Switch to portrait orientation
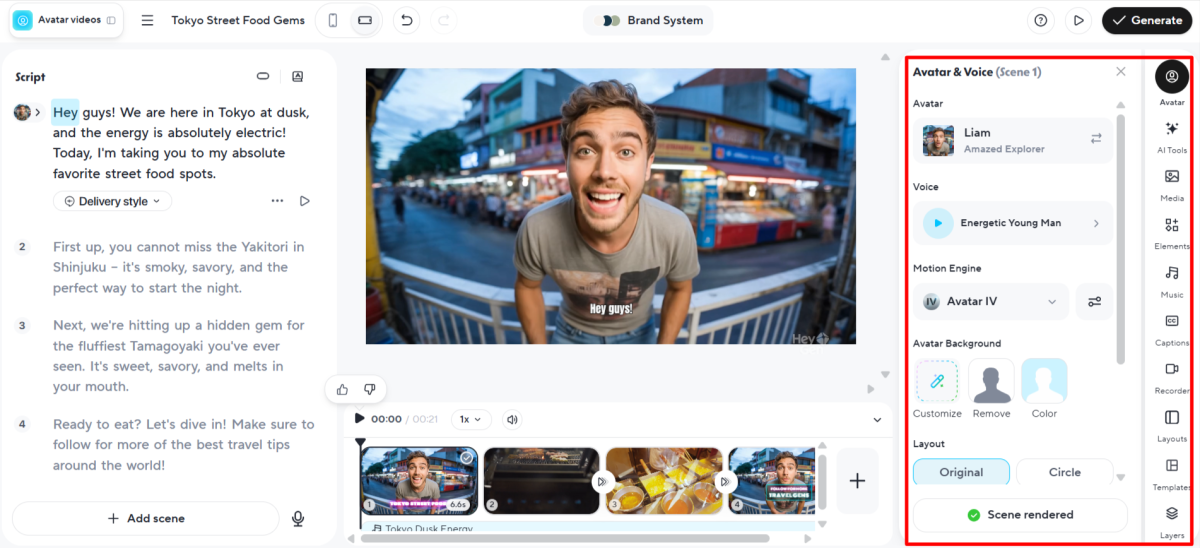Screen dimensions: 1200x548 pos(333,20)
